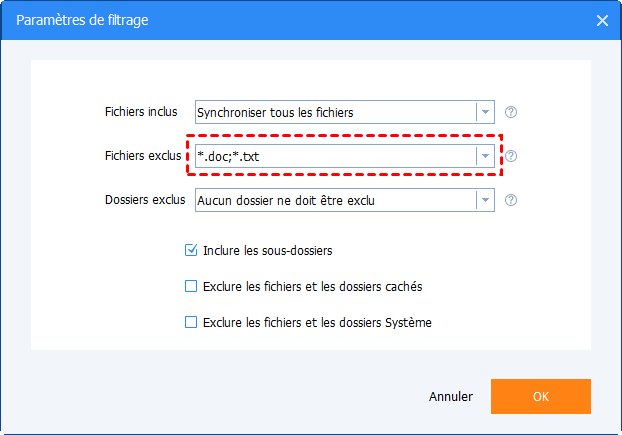
Task: Click the Dossiers exclus label
Action: click(145, 200)
